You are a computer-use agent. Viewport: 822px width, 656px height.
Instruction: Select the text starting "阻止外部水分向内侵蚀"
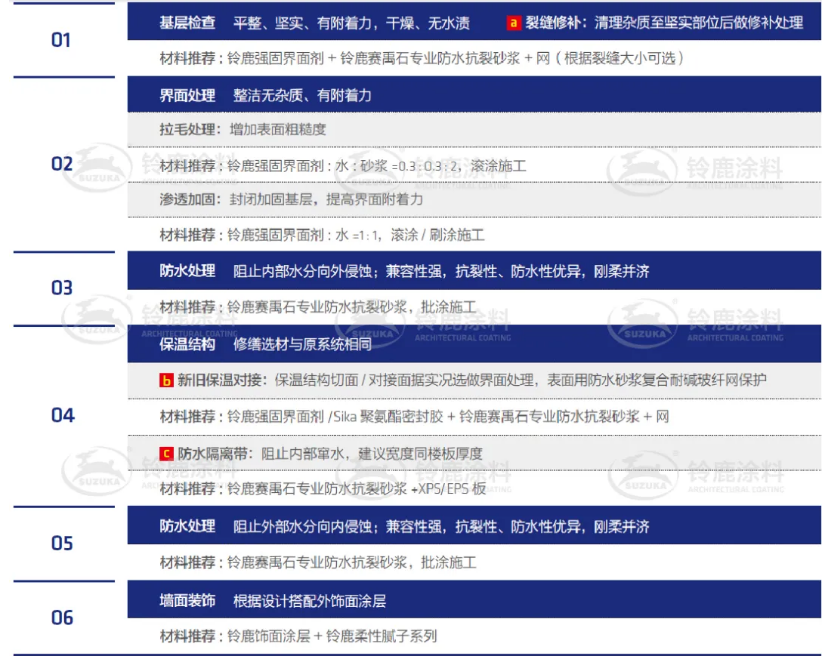point(441,526)
